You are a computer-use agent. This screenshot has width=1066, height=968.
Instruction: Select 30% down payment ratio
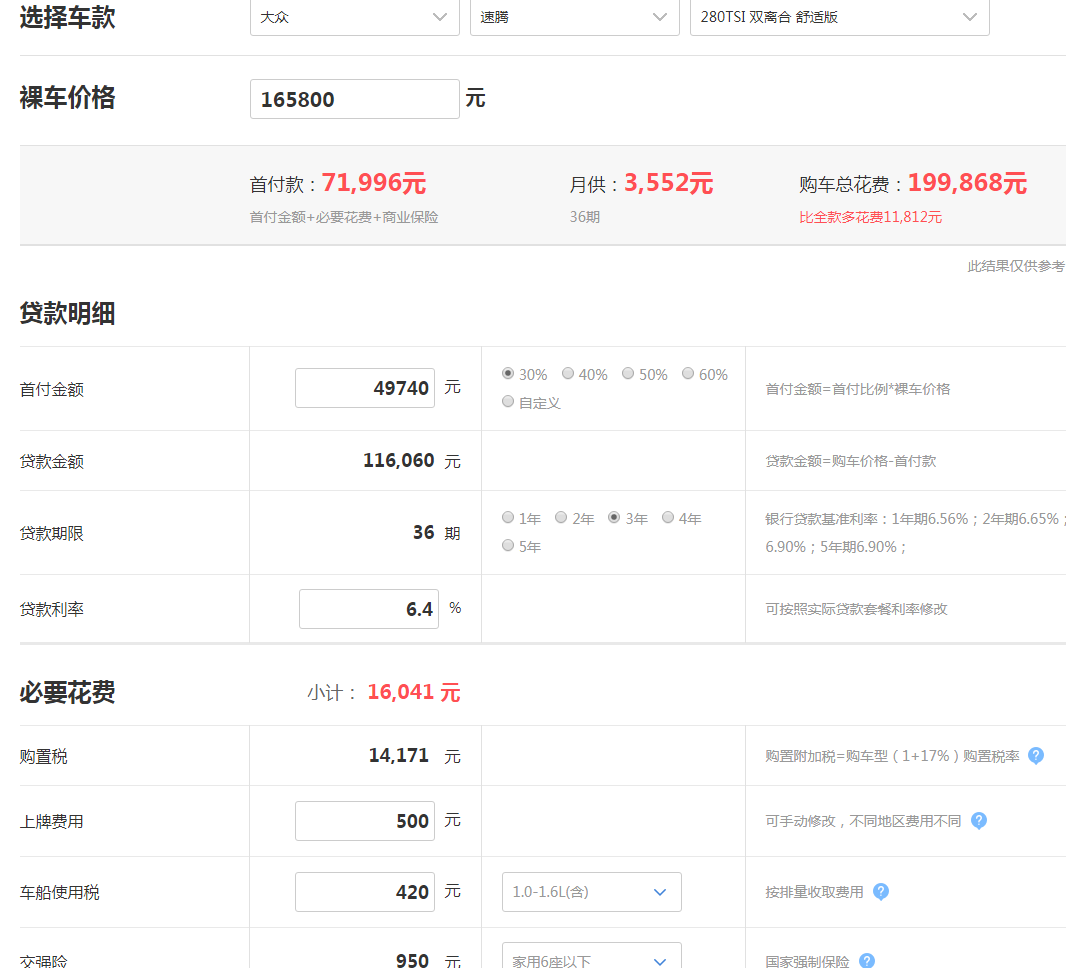click(x=508, y=373)
